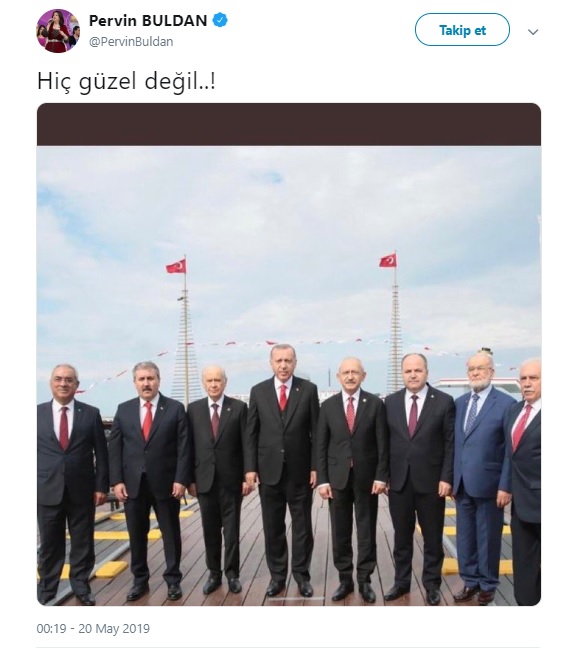
Task: Click the right Turkish flag in photo
Action: pos(388,261)
